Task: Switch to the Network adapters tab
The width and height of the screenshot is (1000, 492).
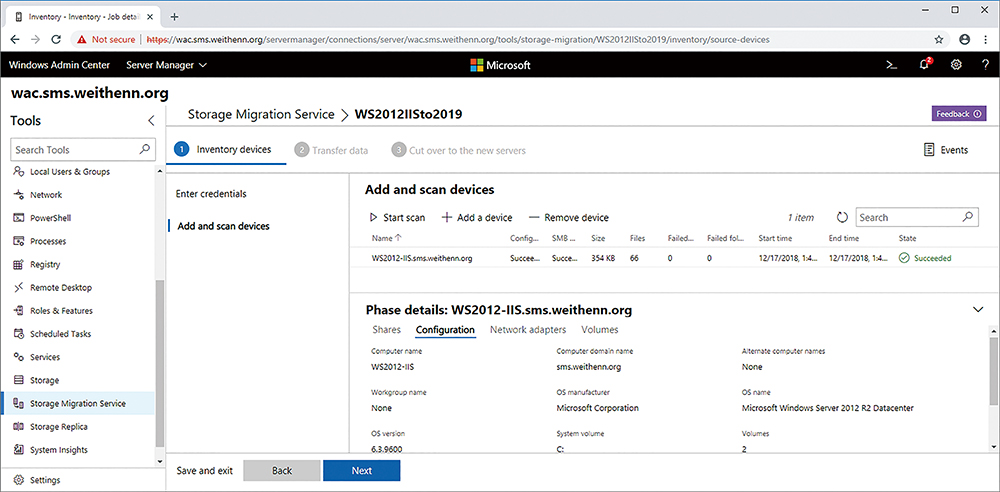Action: point(528,330)
